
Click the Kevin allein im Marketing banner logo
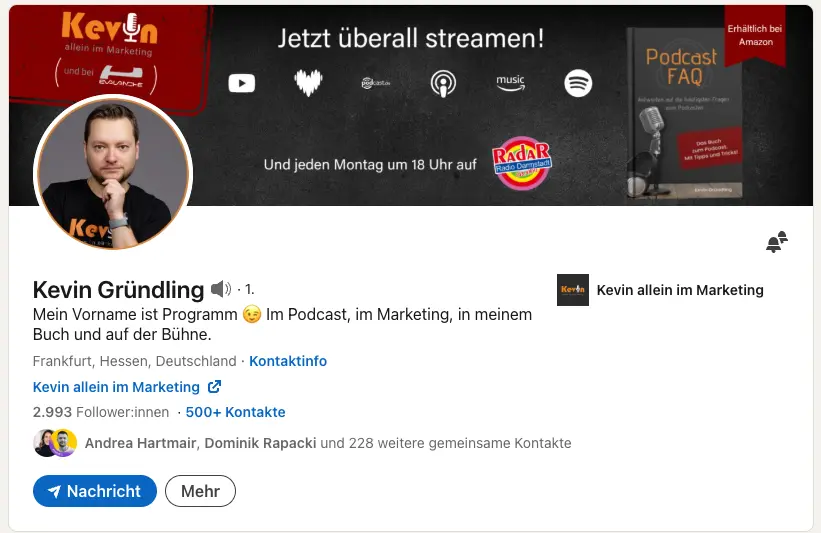[x=109, y=53]
